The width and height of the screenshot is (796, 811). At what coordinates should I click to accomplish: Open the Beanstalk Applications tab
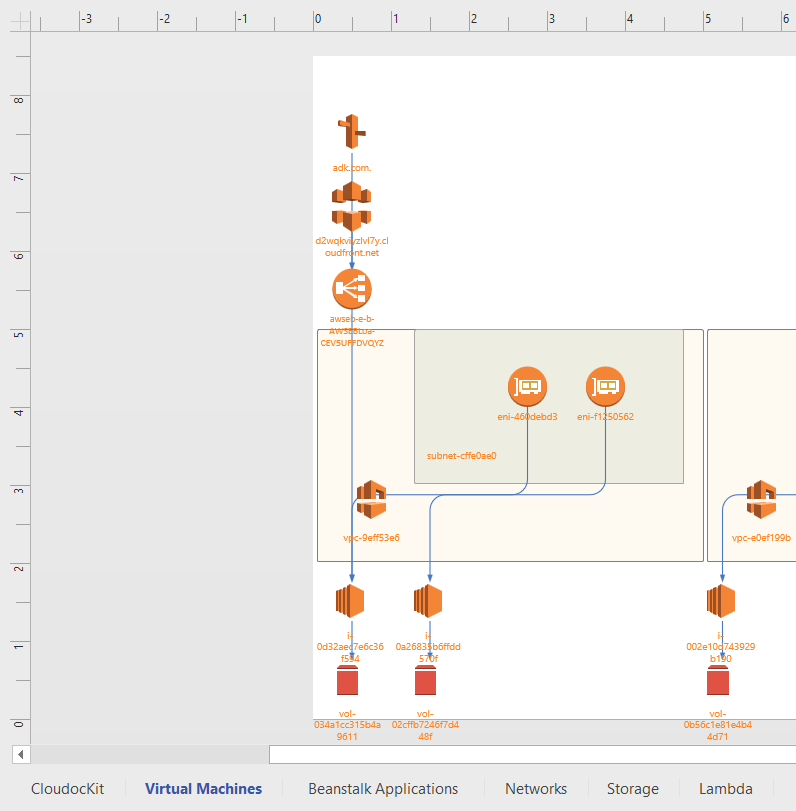[383, 789]
